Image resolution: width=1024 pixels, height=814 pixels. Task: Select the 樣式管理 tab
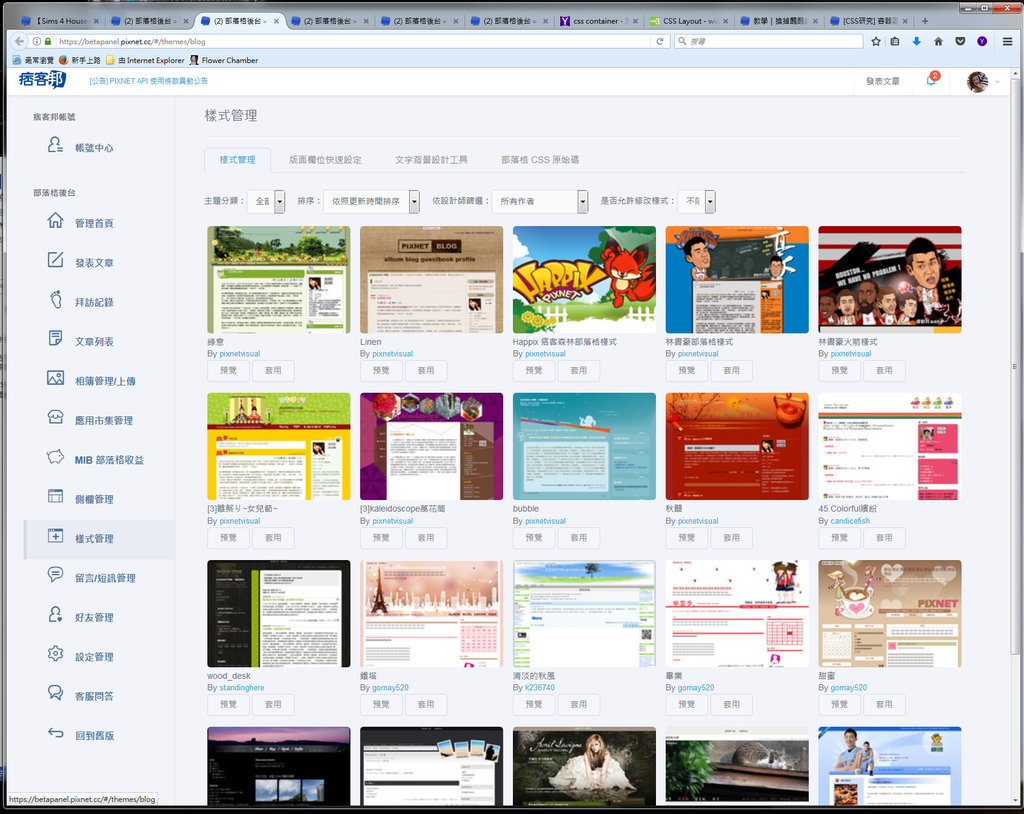237,160
